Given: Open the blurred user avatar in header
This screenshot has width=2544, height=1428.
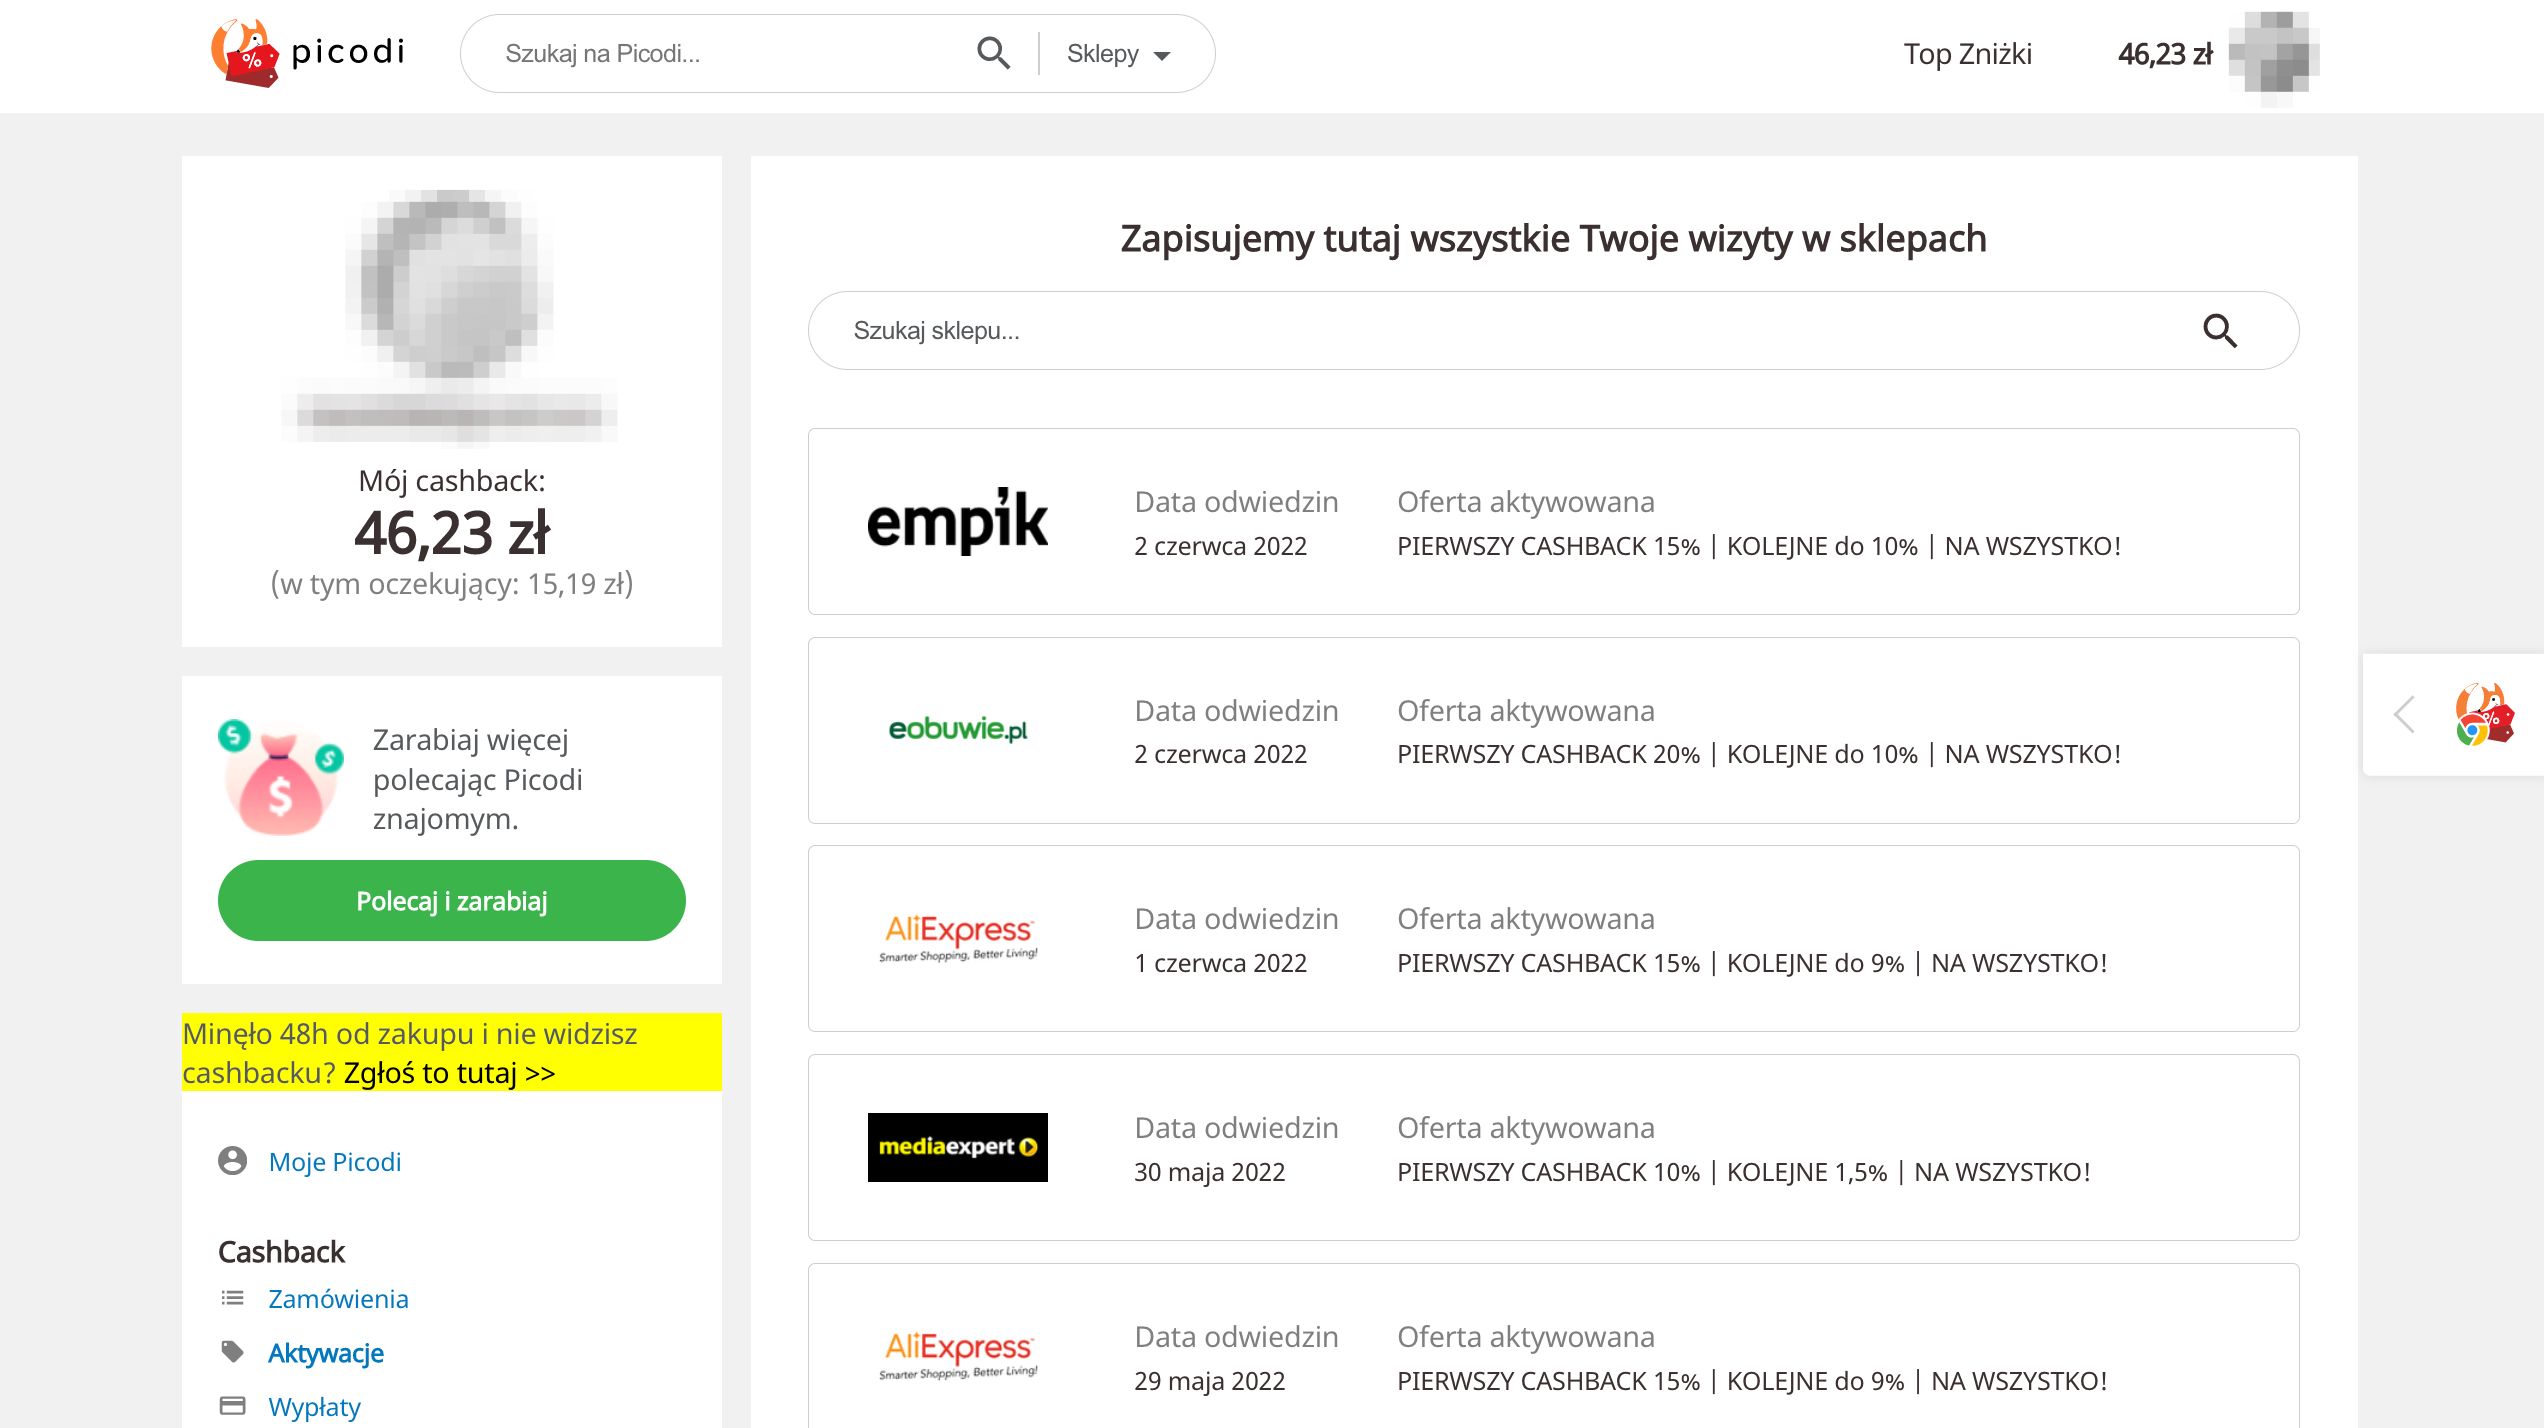Looking at the screenshot, I should click(x=2275, y=55).
